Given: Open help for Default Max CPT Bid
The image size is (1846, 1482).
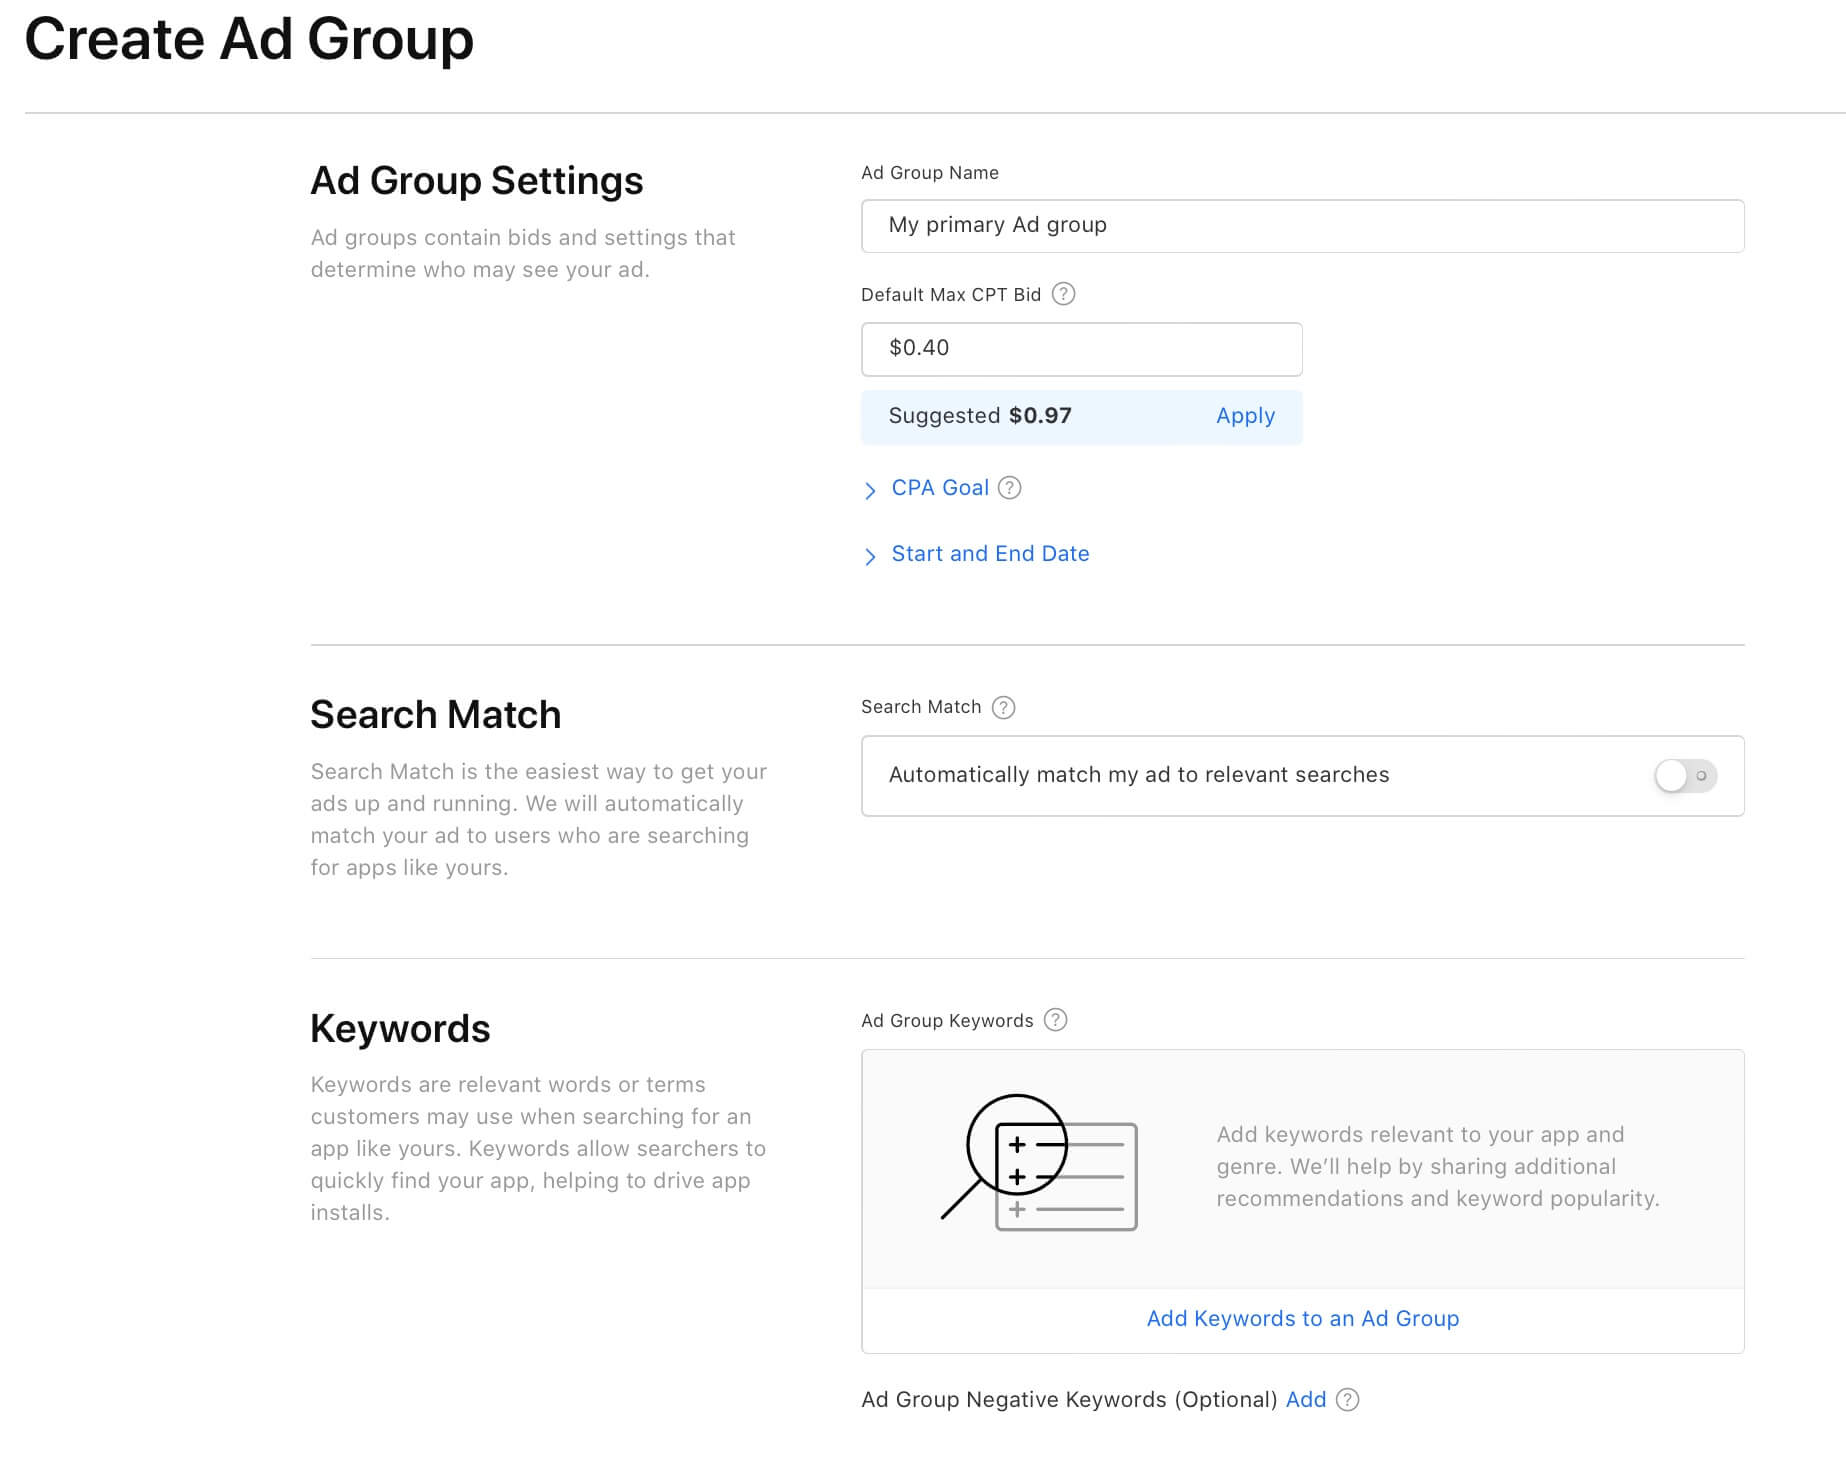Looking at the screenshot, I should [1064, 294].
